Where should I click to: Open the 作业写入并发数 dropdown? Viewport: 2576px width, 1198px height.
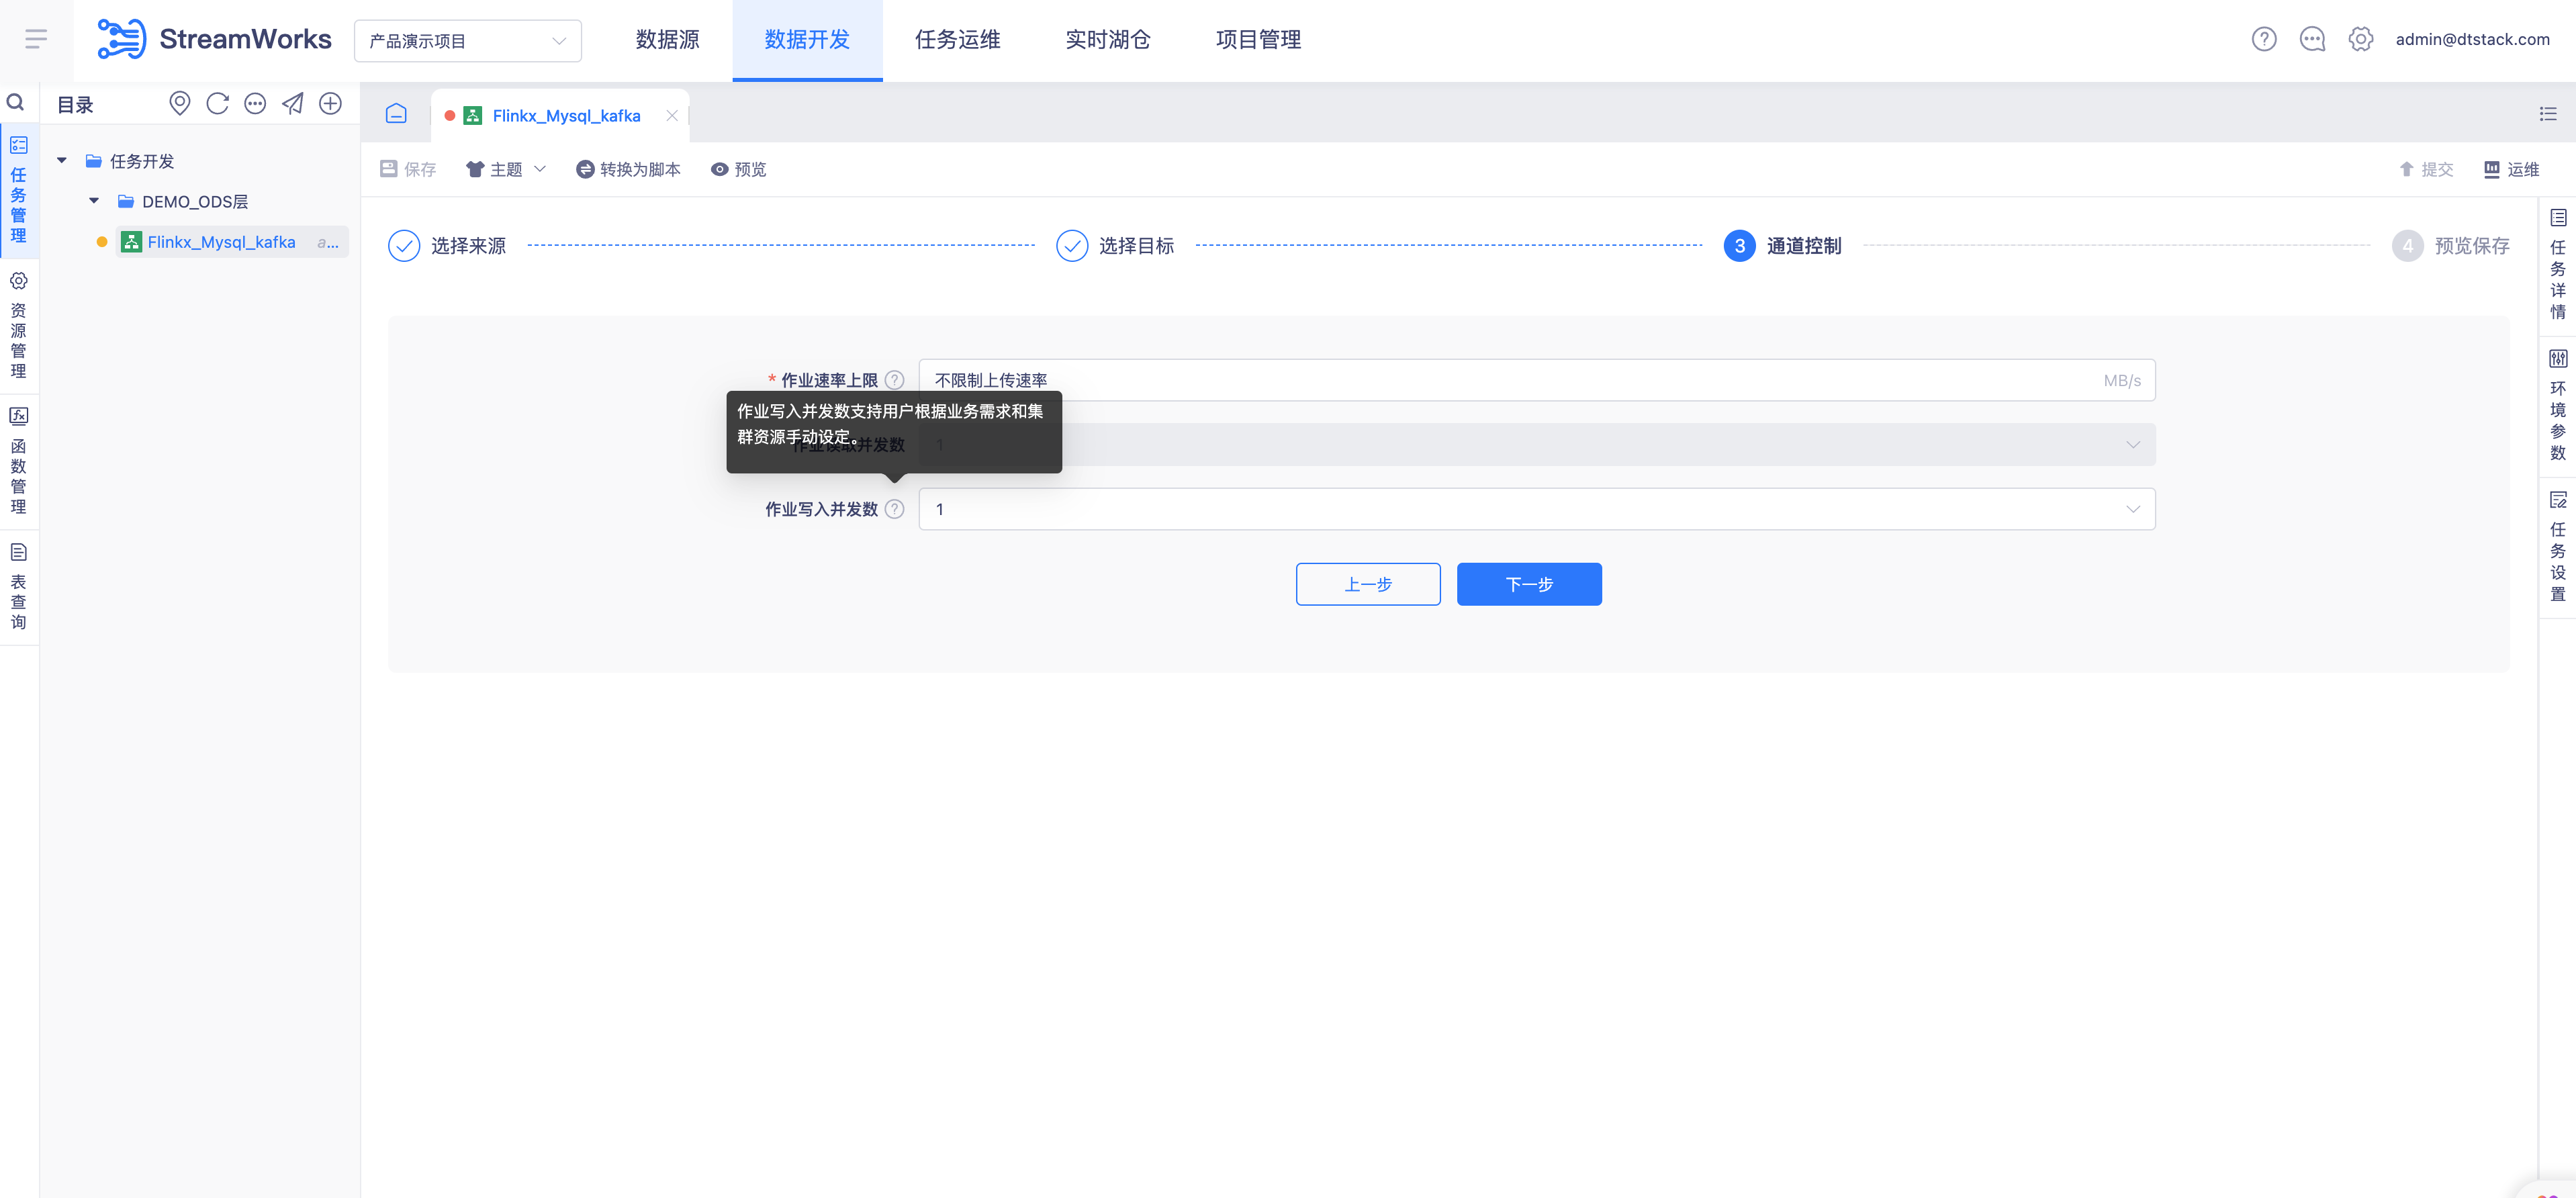point(1536,509)
